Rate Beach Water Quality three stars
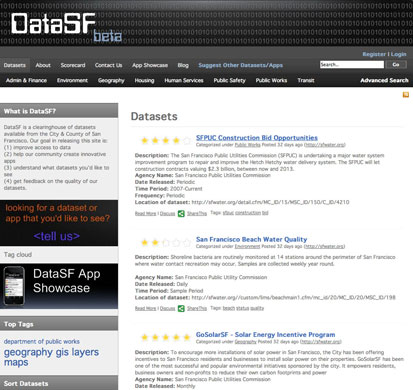This screenshot has height=390, width=413. coord(166,243)
